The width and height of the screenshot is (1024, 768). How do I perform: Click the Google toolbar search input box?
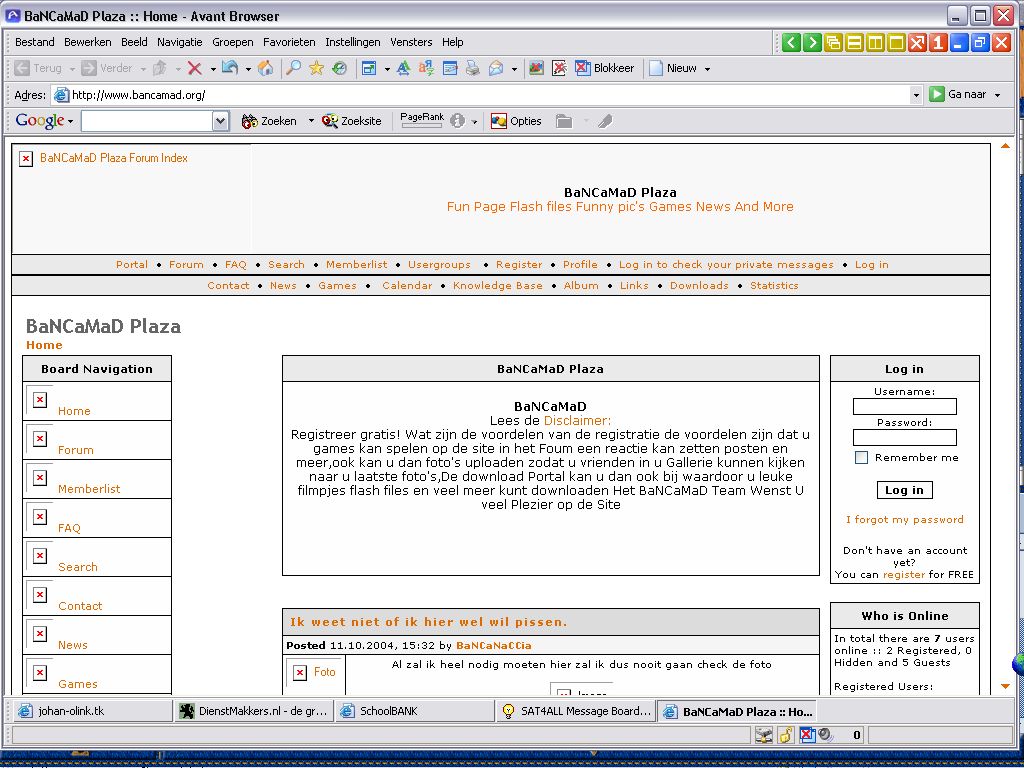[x=147, y=121]
